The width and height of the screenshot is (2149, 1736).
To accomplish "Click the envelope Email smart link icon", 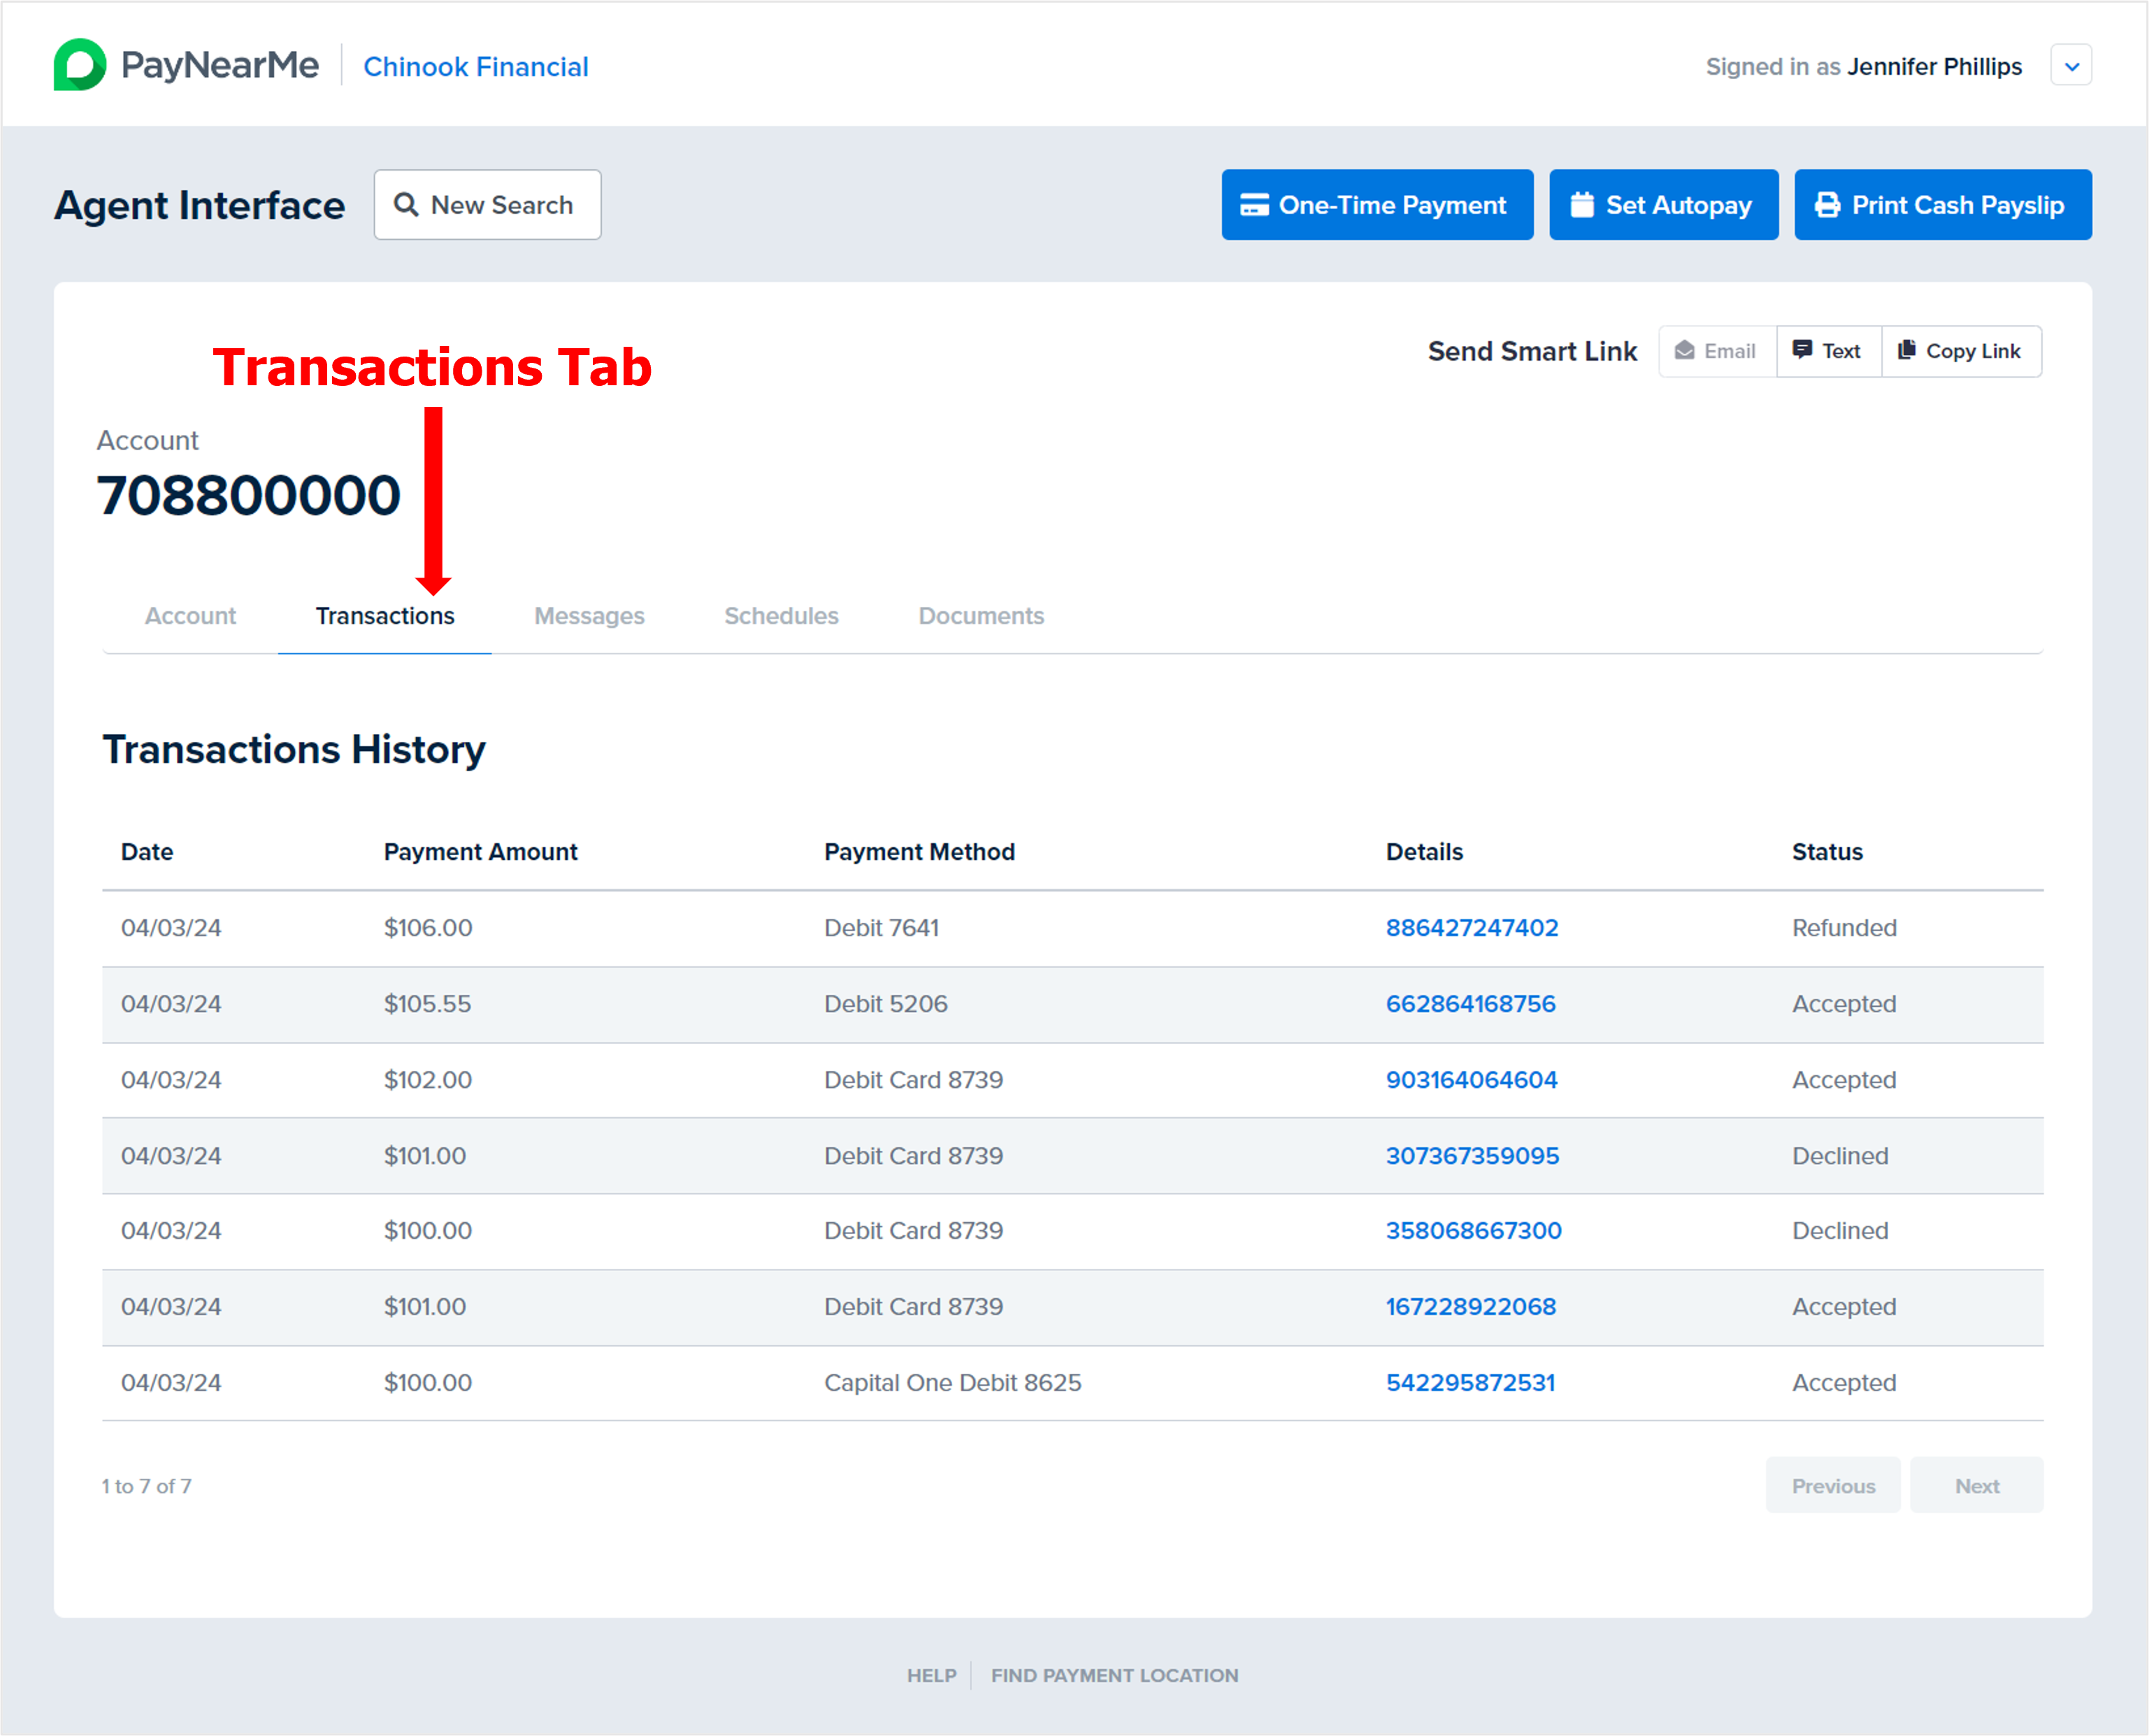I will coord(1685,351).
